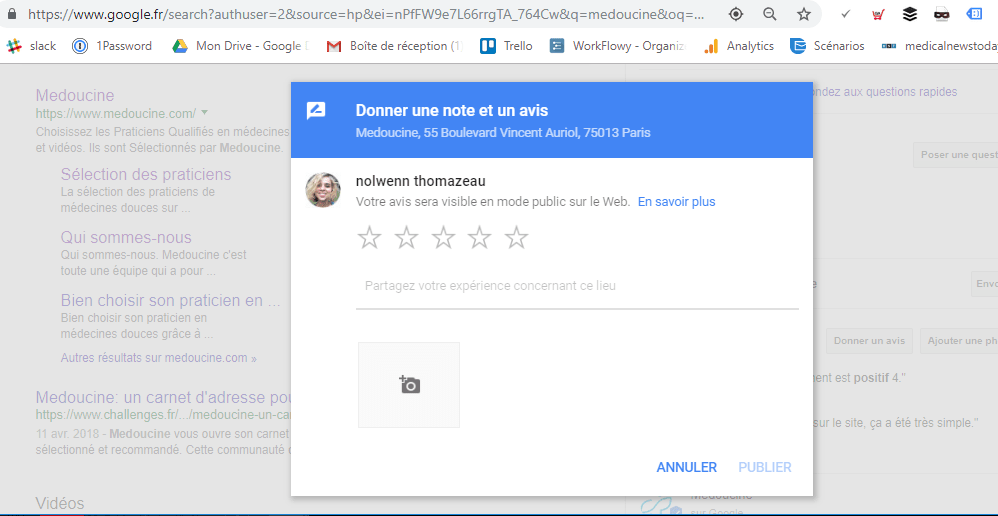This screenshot has height=516, width=998.
Task: Rate one star in the review dialog
Action: tap(369, 238)
